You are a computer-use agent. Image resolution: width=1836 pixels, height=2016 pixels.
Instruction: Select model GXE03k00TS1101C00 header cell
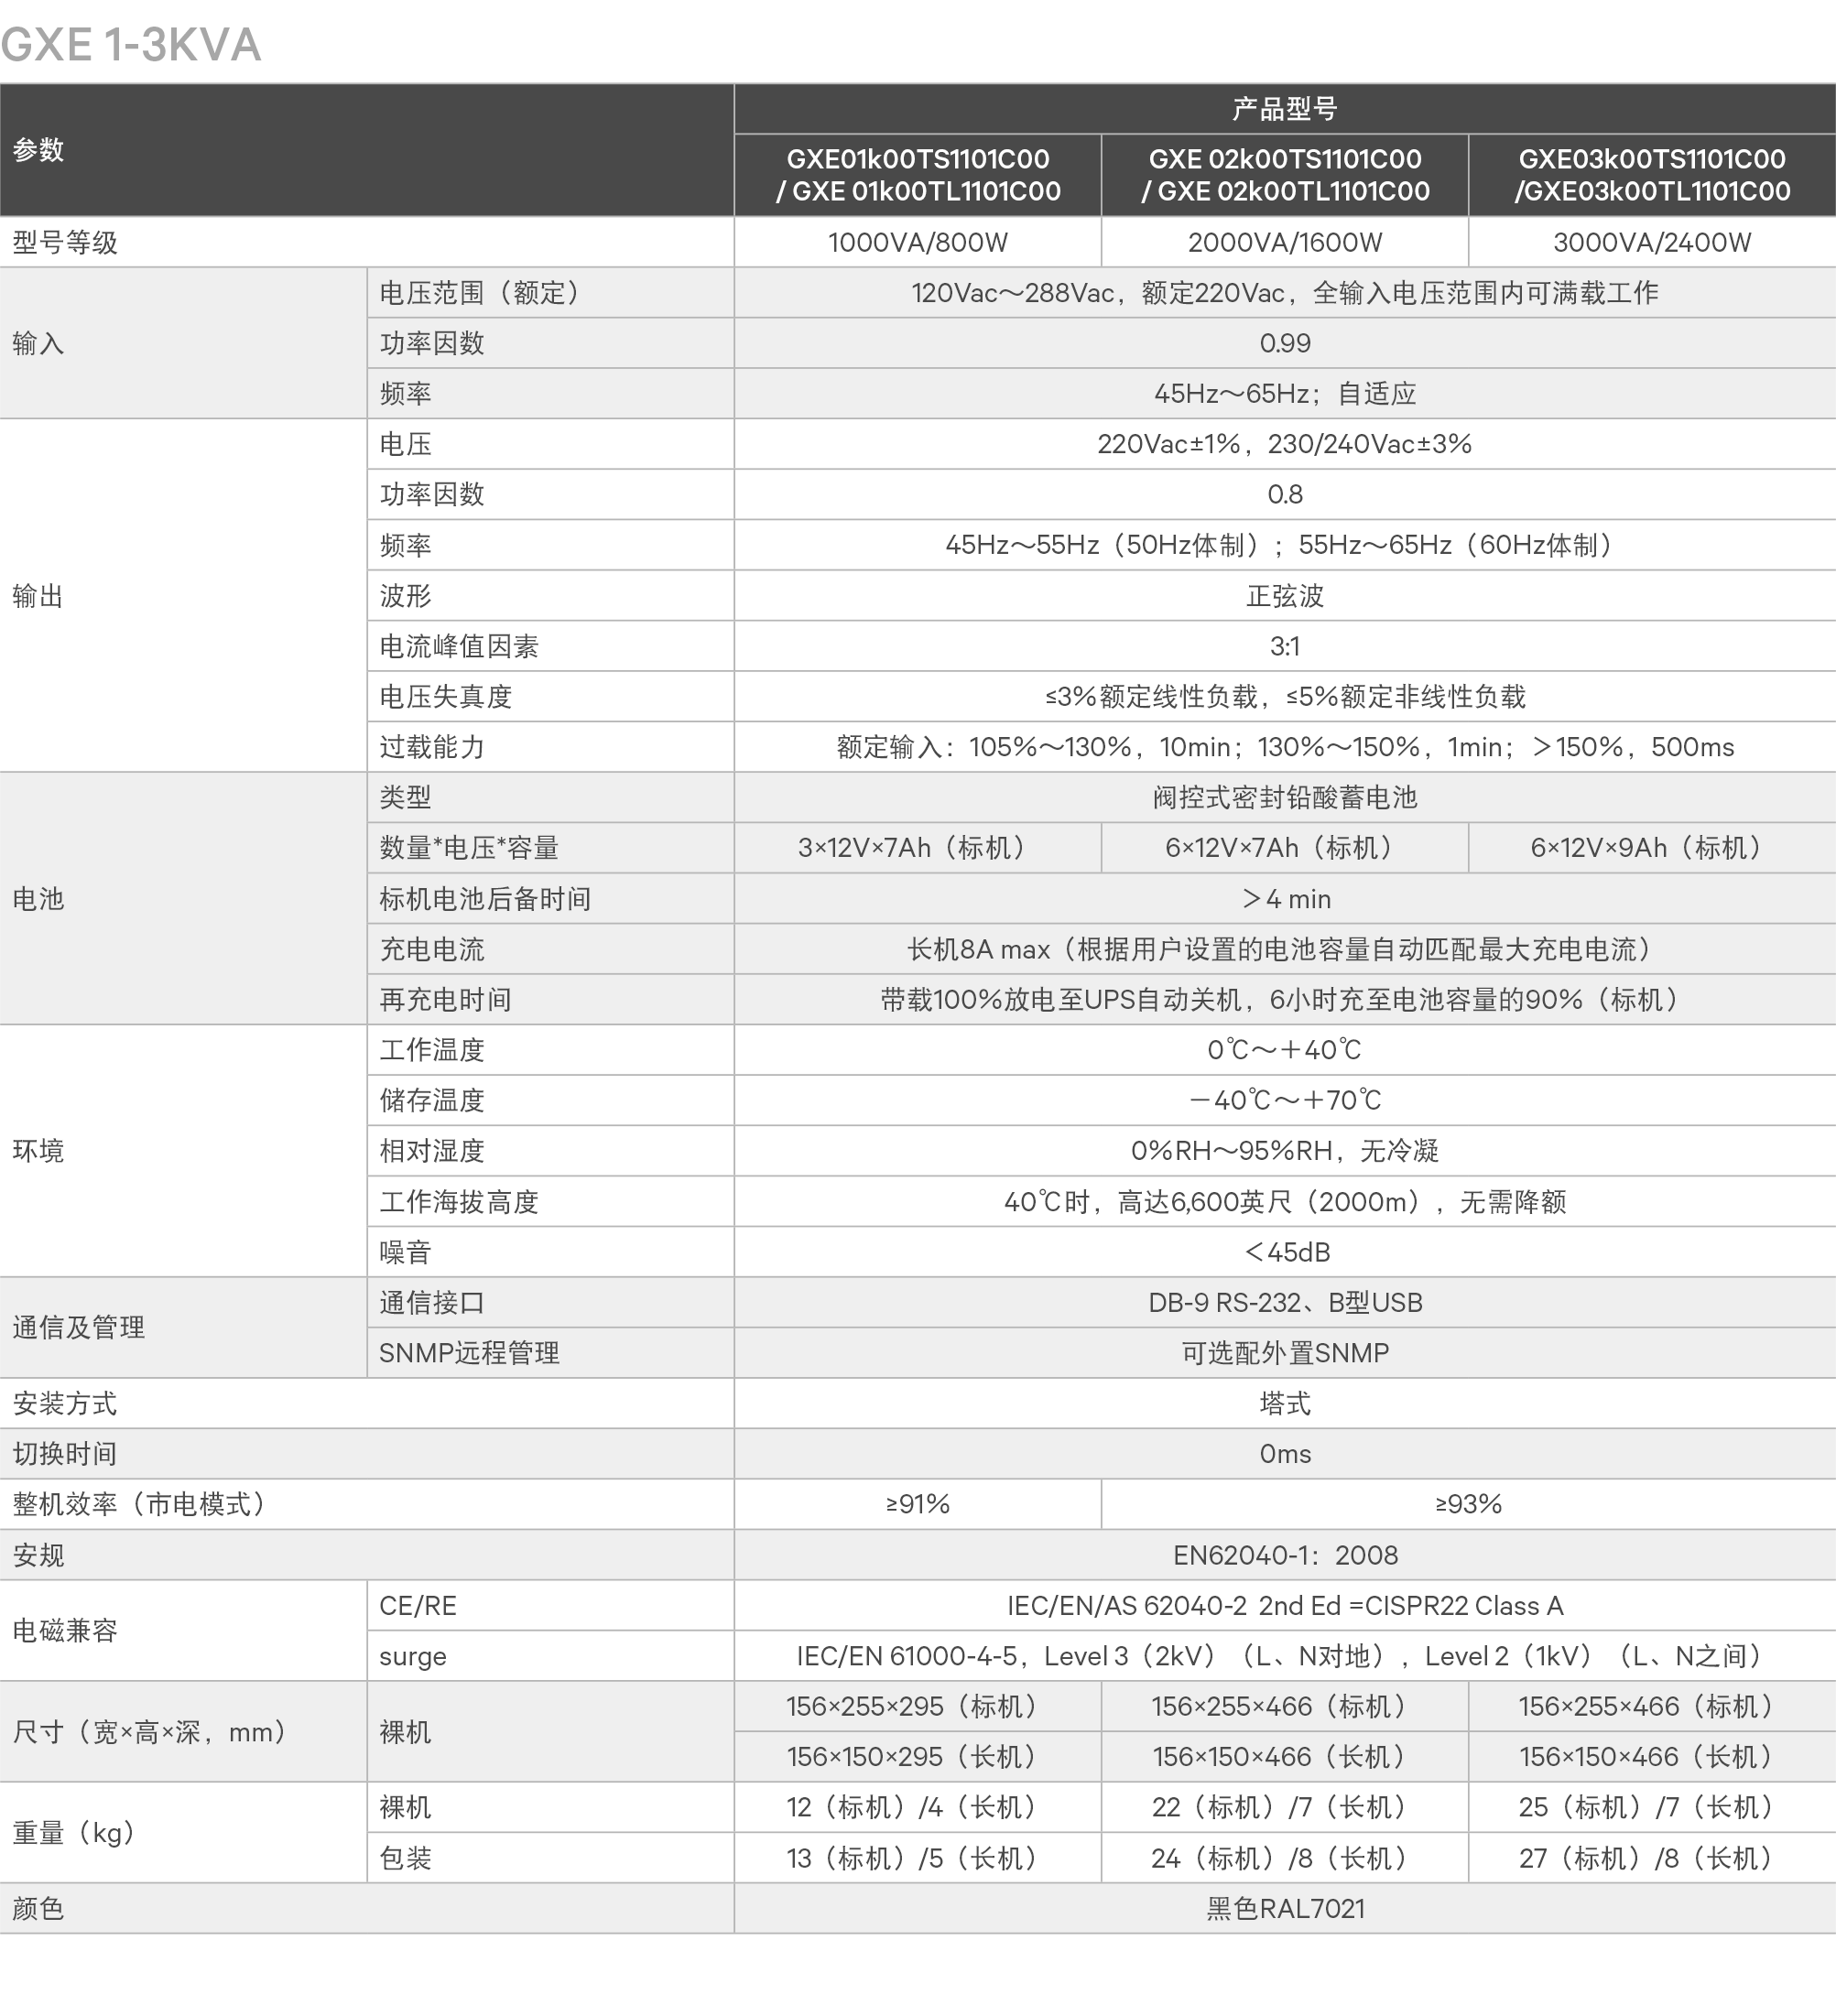click(1652, 175)
